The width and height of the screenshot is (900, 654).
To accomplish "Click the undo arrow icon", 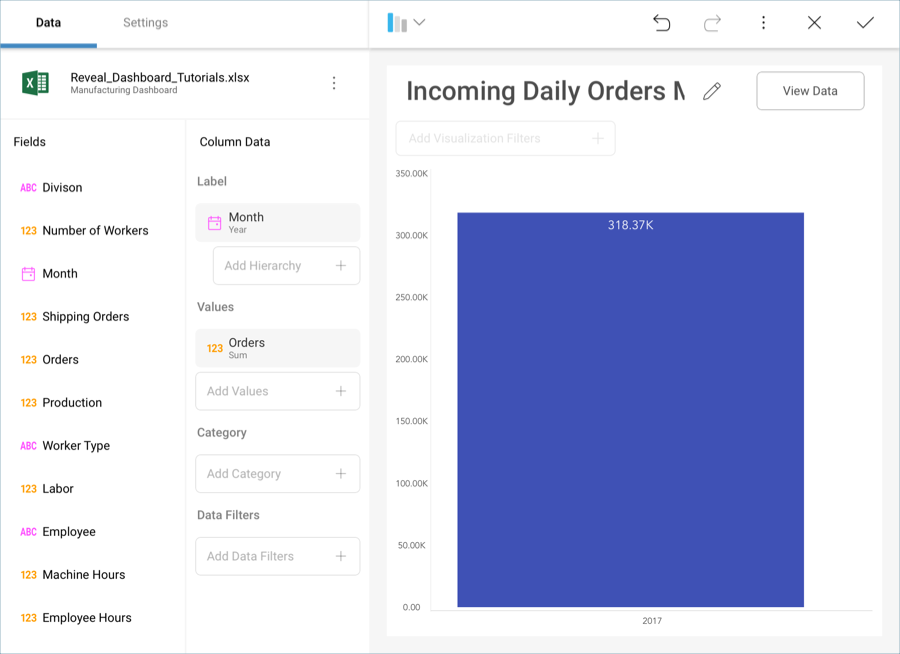I will tap(661, 23).
